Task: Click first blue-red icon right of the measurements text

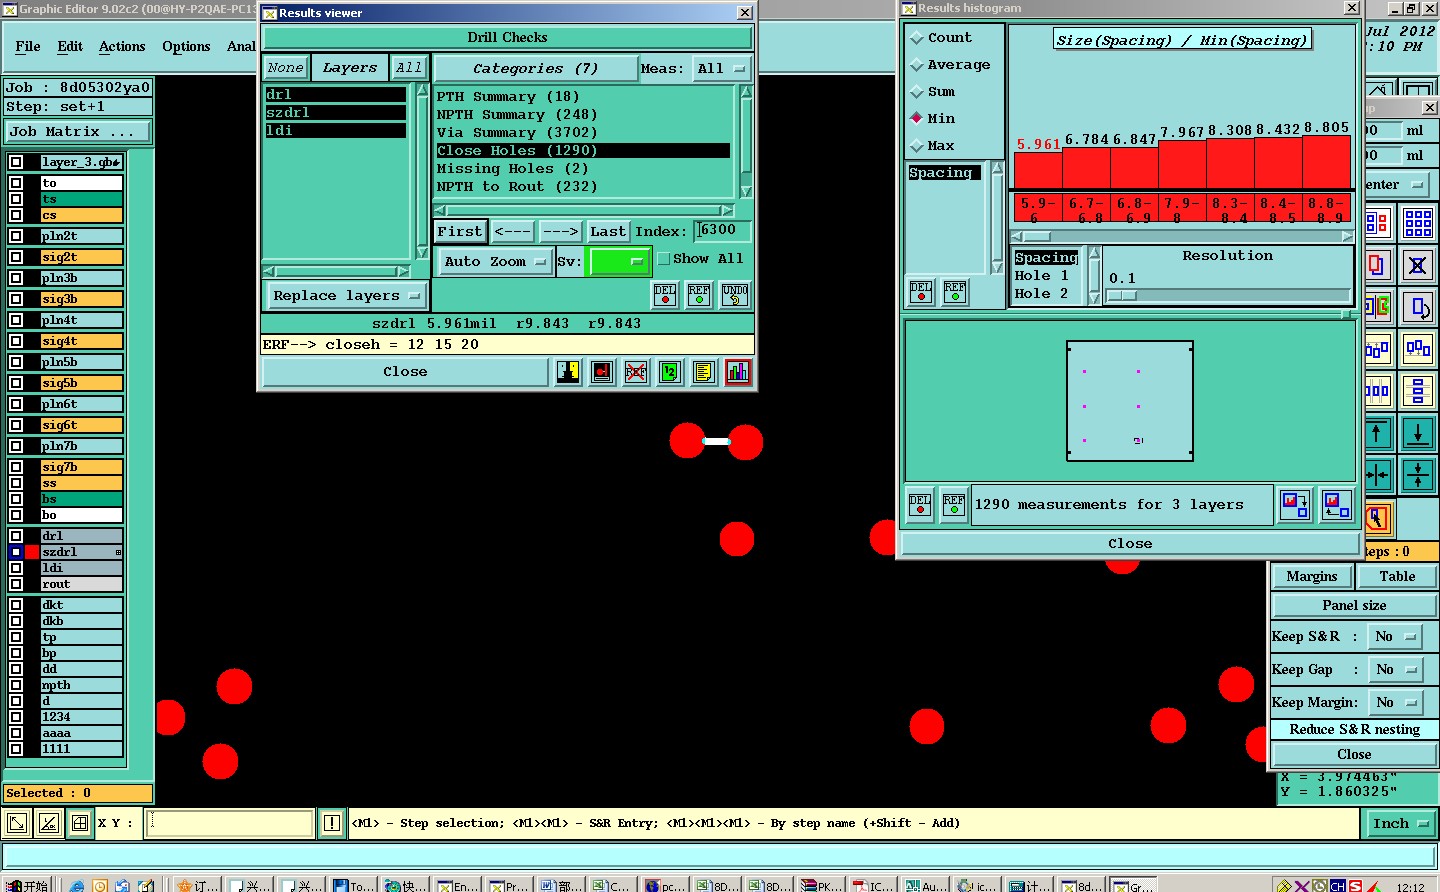Action: point(1296,505)
